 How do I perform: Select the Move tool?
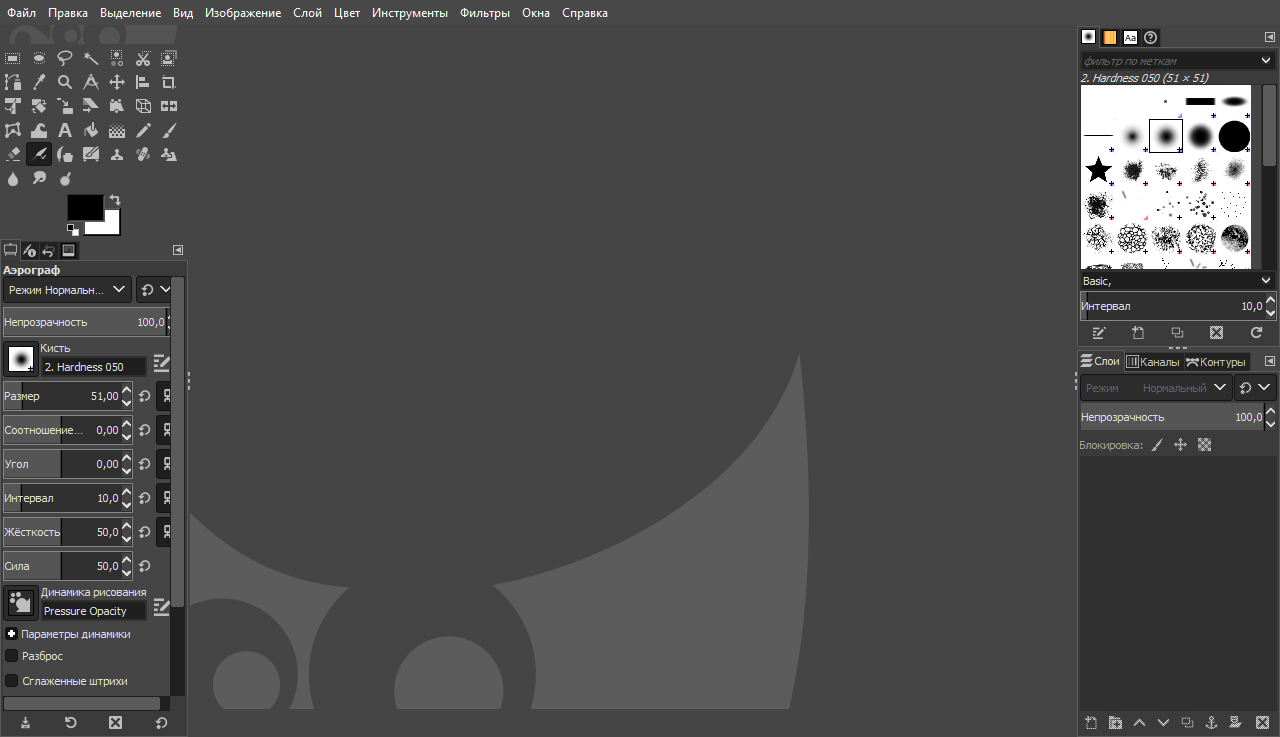[117, 82]
